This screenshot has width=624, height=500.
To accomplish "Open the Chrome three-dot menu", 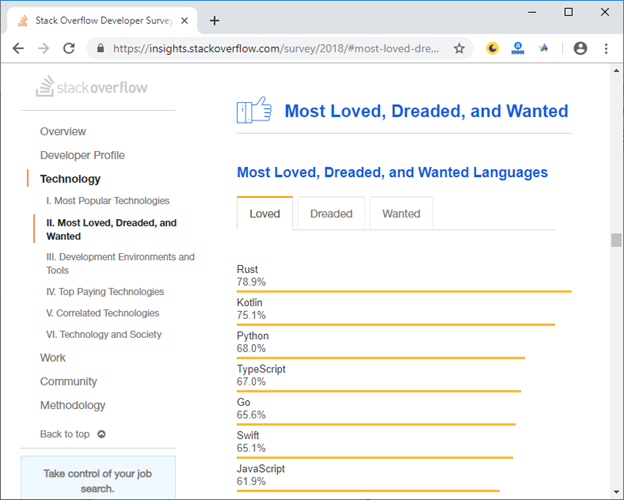I will [x=606, y=49].
